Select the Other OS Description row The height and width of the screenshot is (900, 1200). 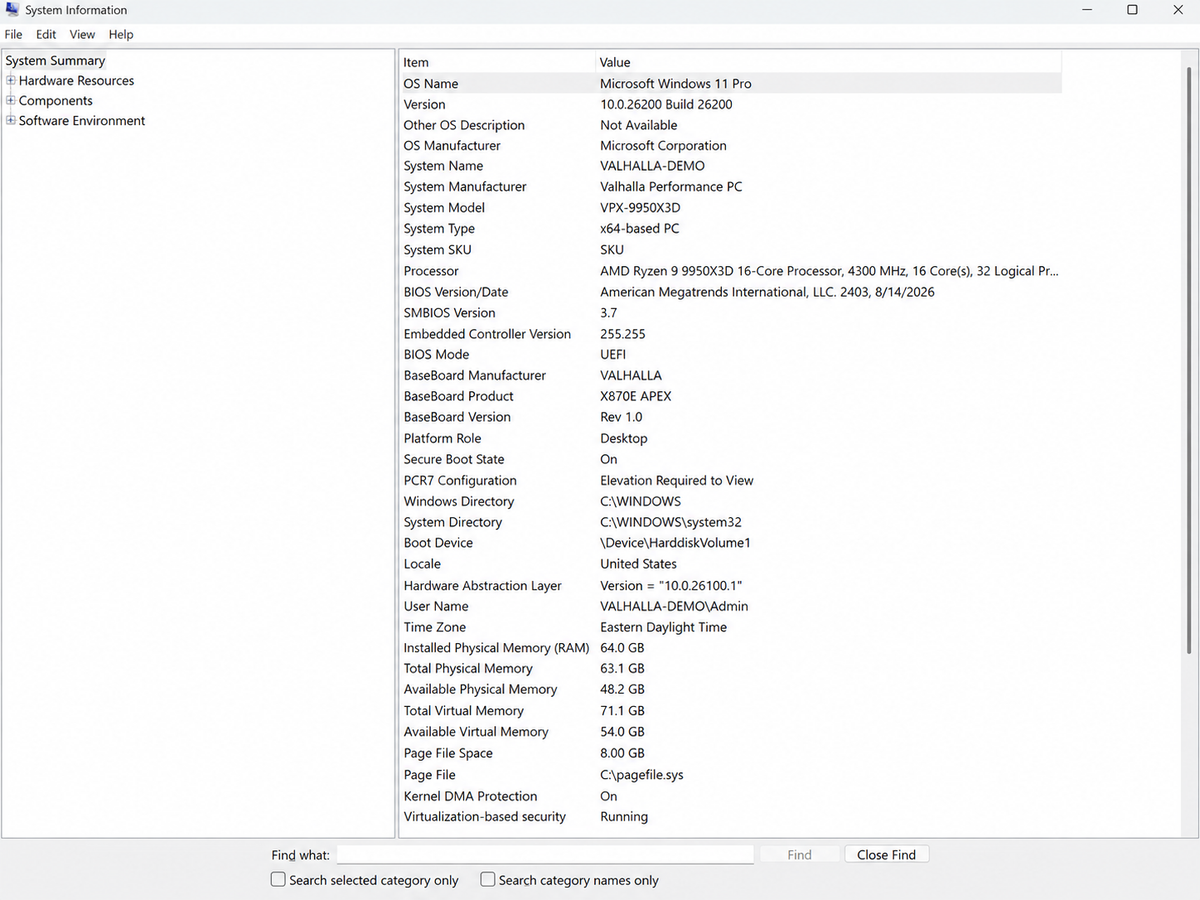coord(731,126)
